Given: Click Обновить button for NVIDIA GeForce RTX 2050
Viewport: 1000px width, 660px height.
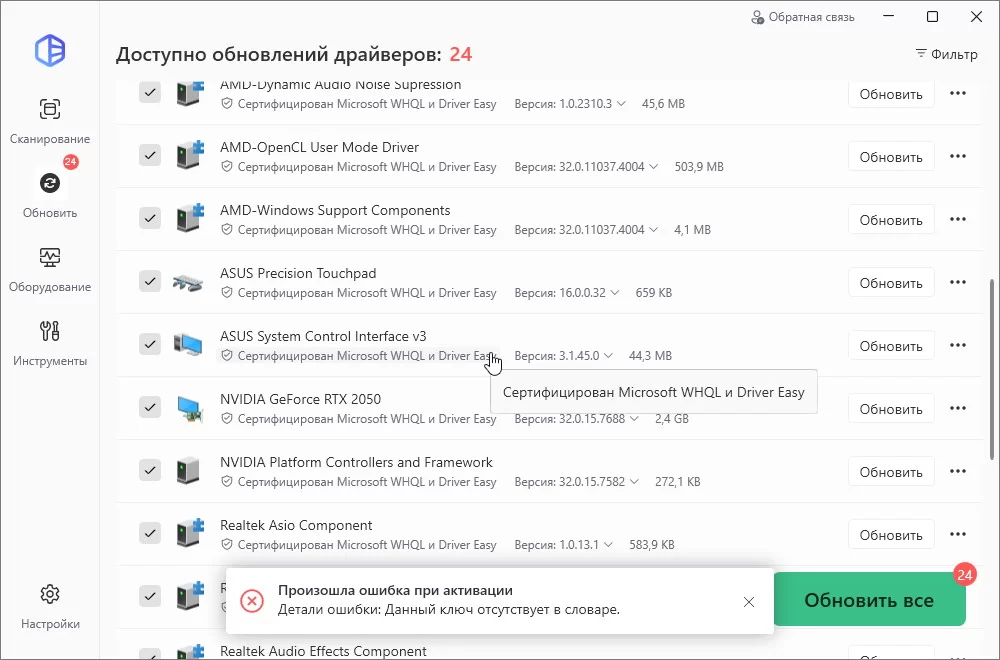Looking at the screenshot, I should pos(891,409).
